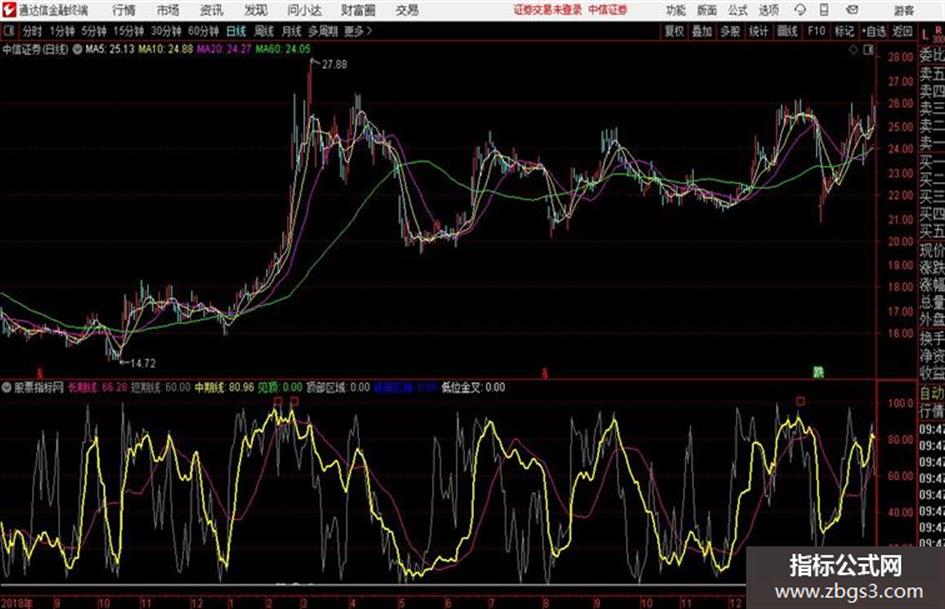Click the 28.00 price axis label
This screenshot has width=945, height=609.
pos(900,57)
